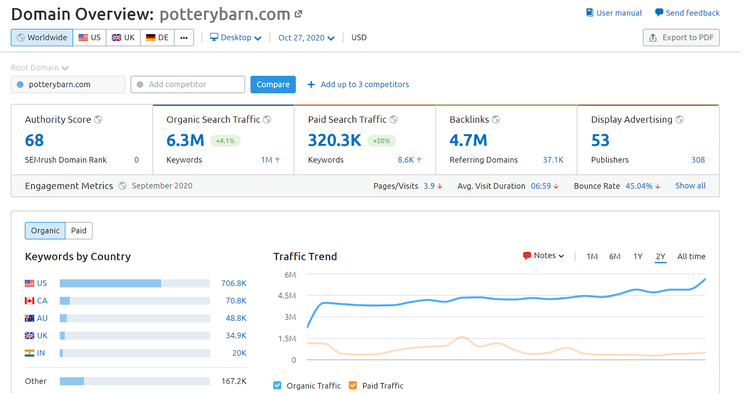Click the 308 publishers value
The image size is (750, 393).
click(x=698, y=160)
